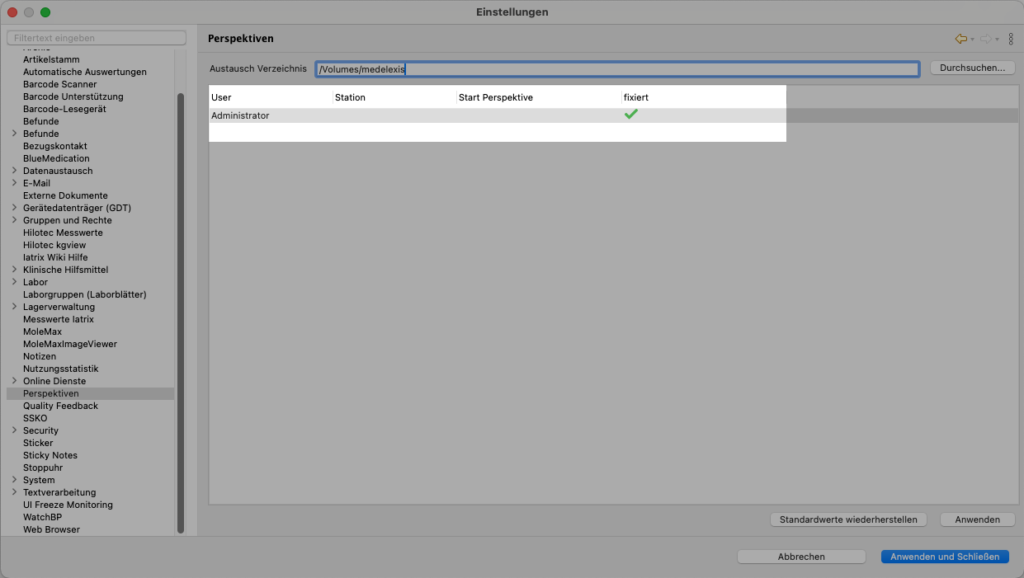Expand the Gerätedatenträger (GDT) tree node

pyautogui.click(x=14, y=208)
